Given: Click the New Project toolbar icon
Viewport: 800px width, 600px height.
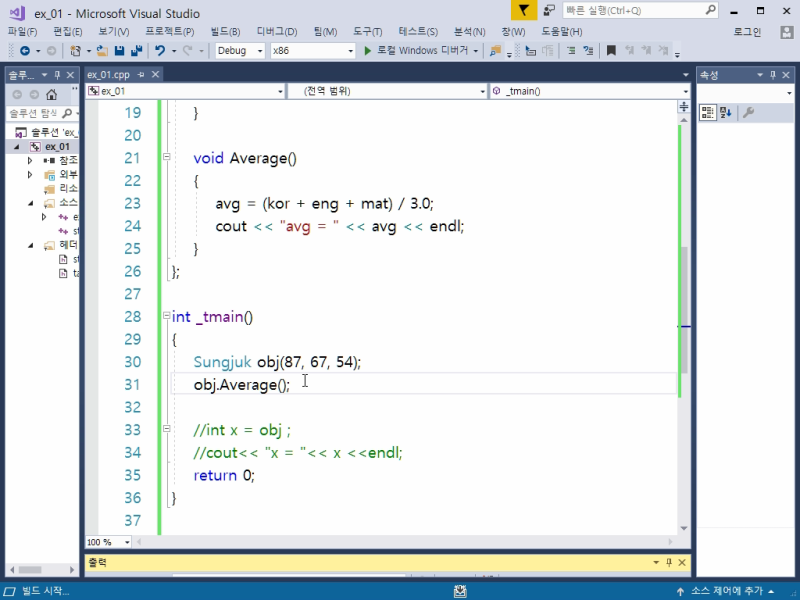Looking at the screenshot, I should (76, 51).
